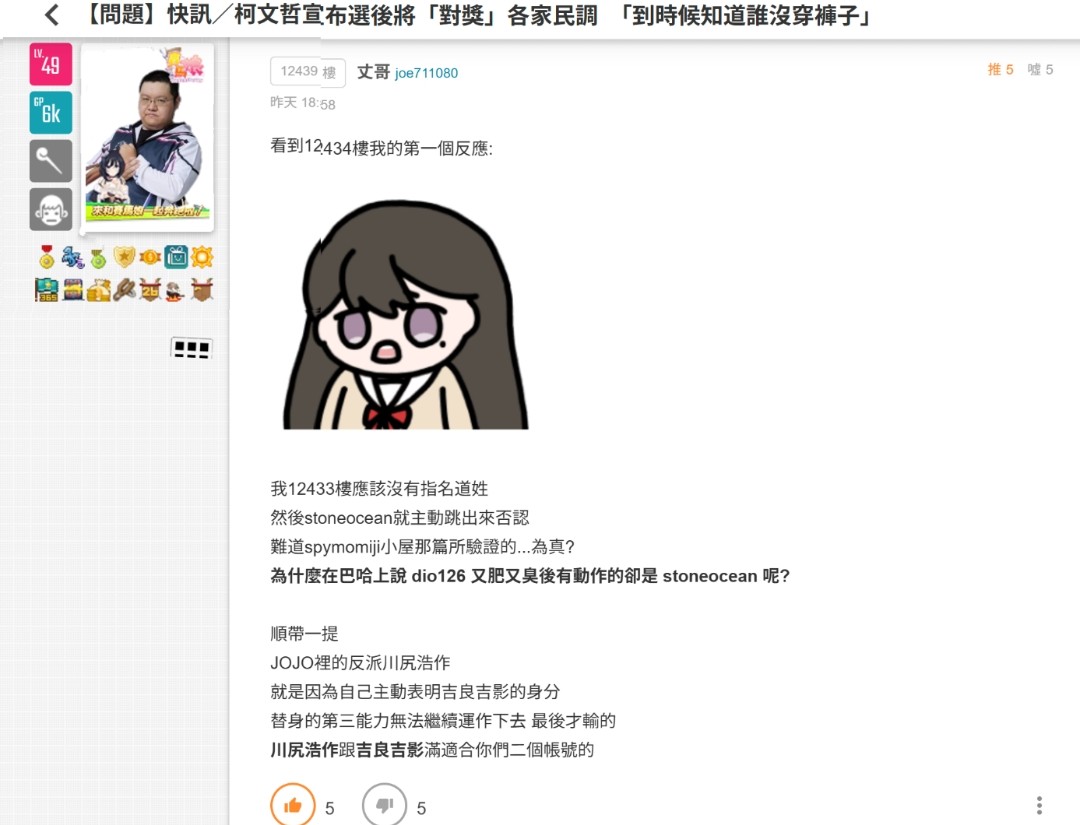
Task: Click the 12439 樓 floor number tag
Action: coord(308,72)
